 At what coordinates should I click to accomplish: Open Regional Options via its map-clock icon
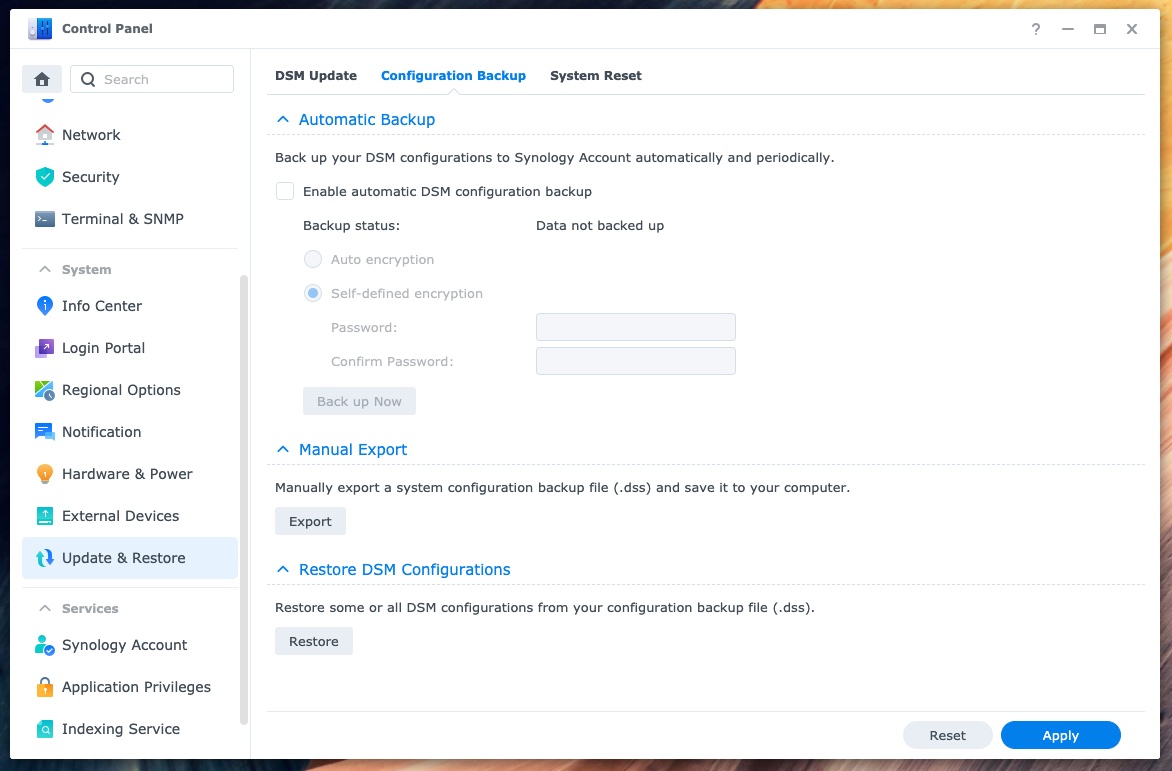45,390
